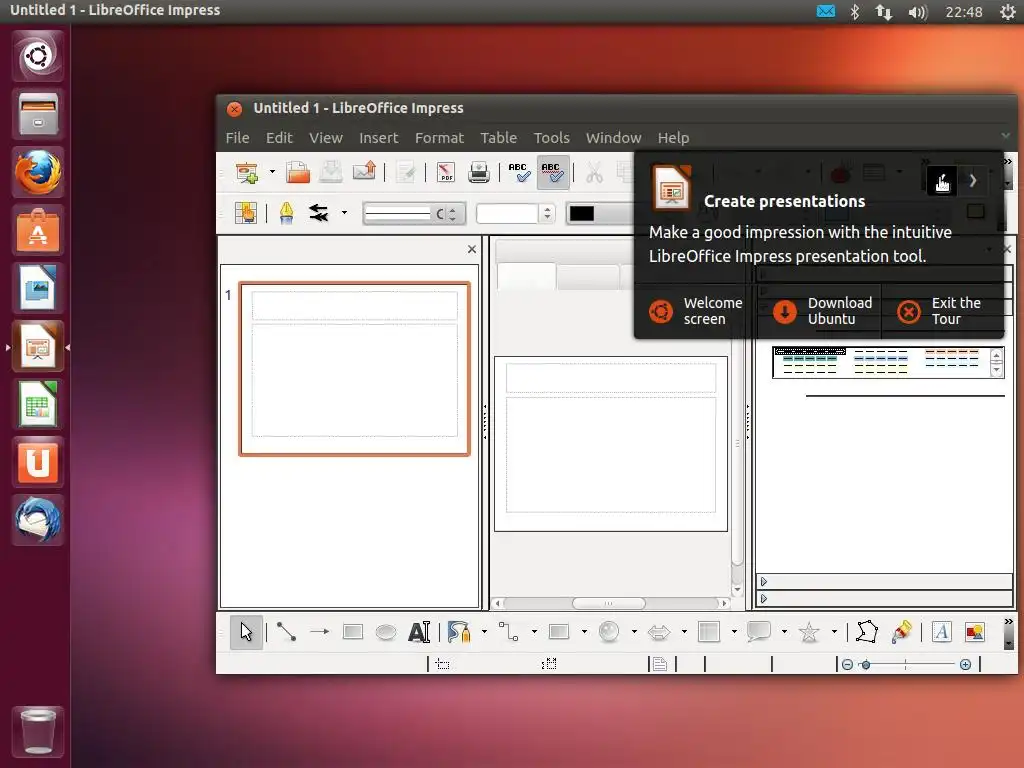Expand the Curve tool dropdown
This screenshot has width=1024, height=768.
[x=484, y=632]
